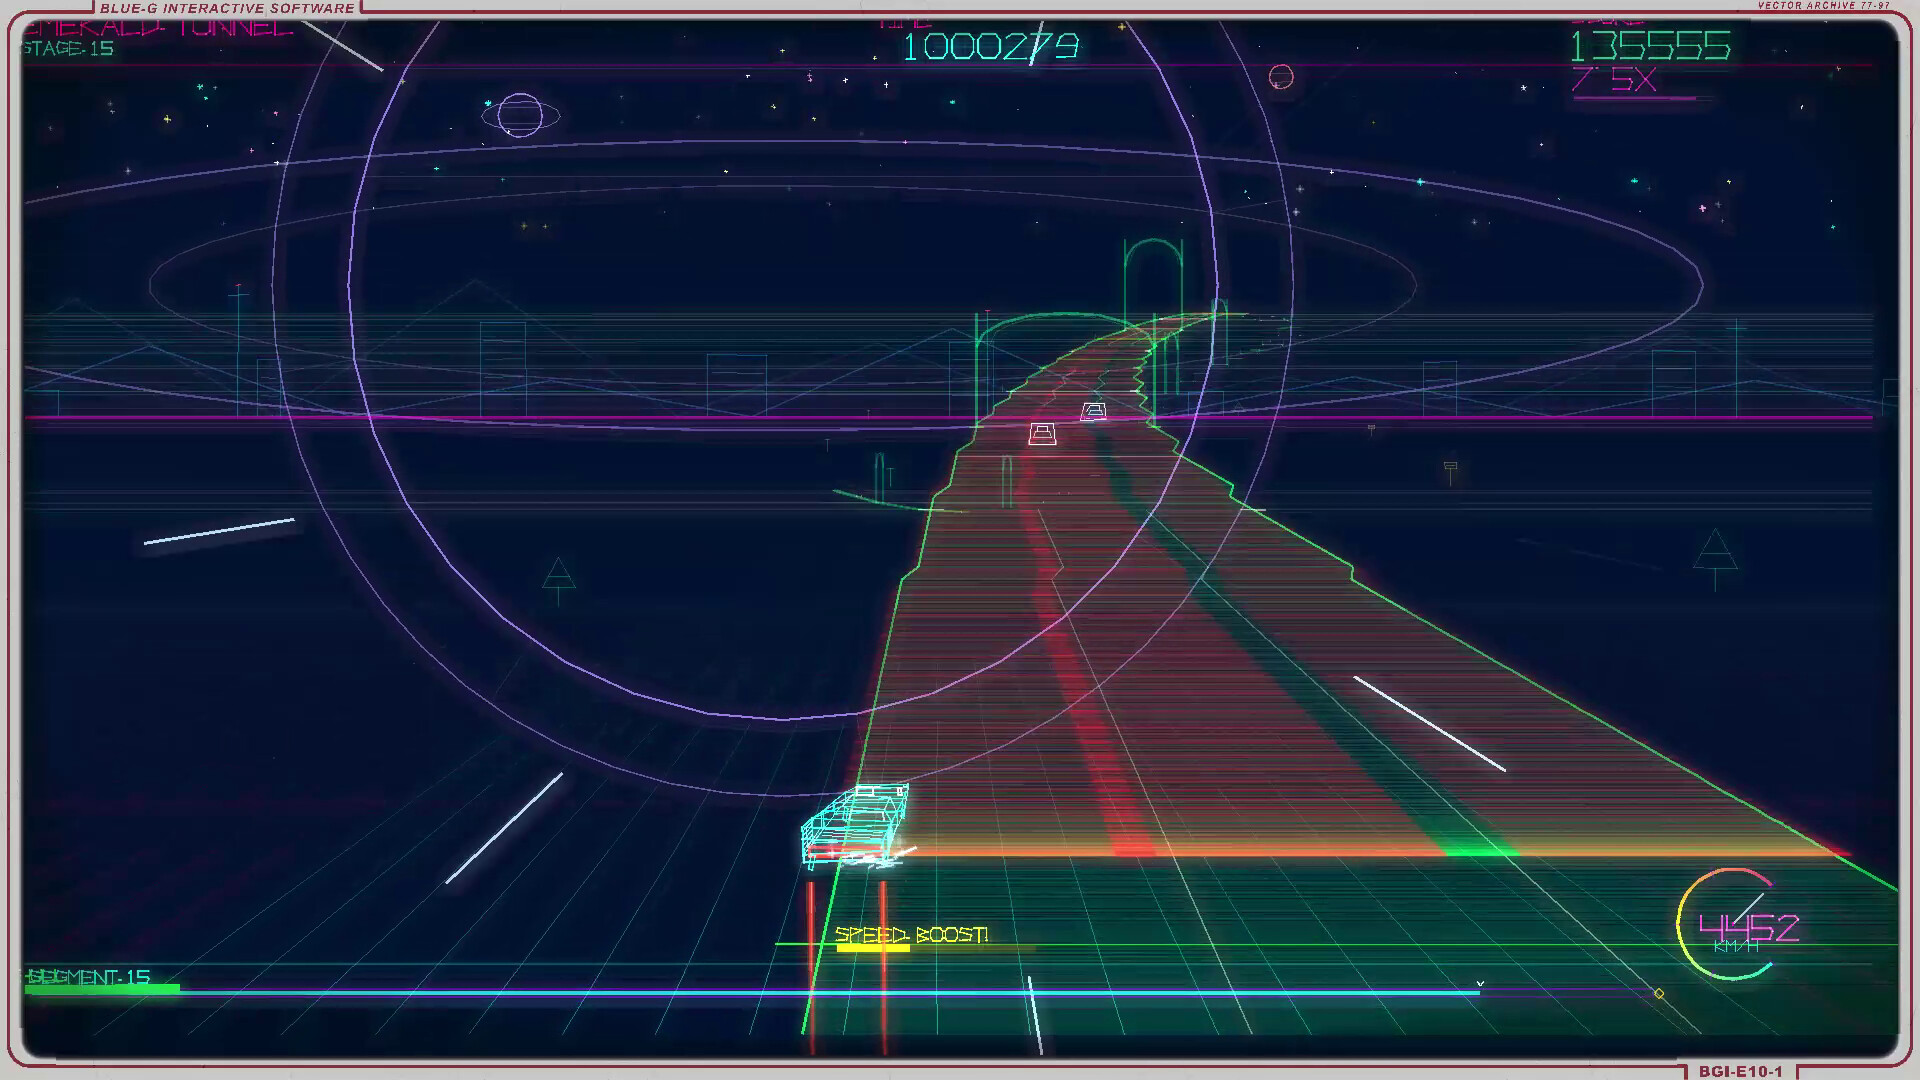Click the ringed planet in the sky
This screenshot has width=1920, height=1080.
point(520,115)
